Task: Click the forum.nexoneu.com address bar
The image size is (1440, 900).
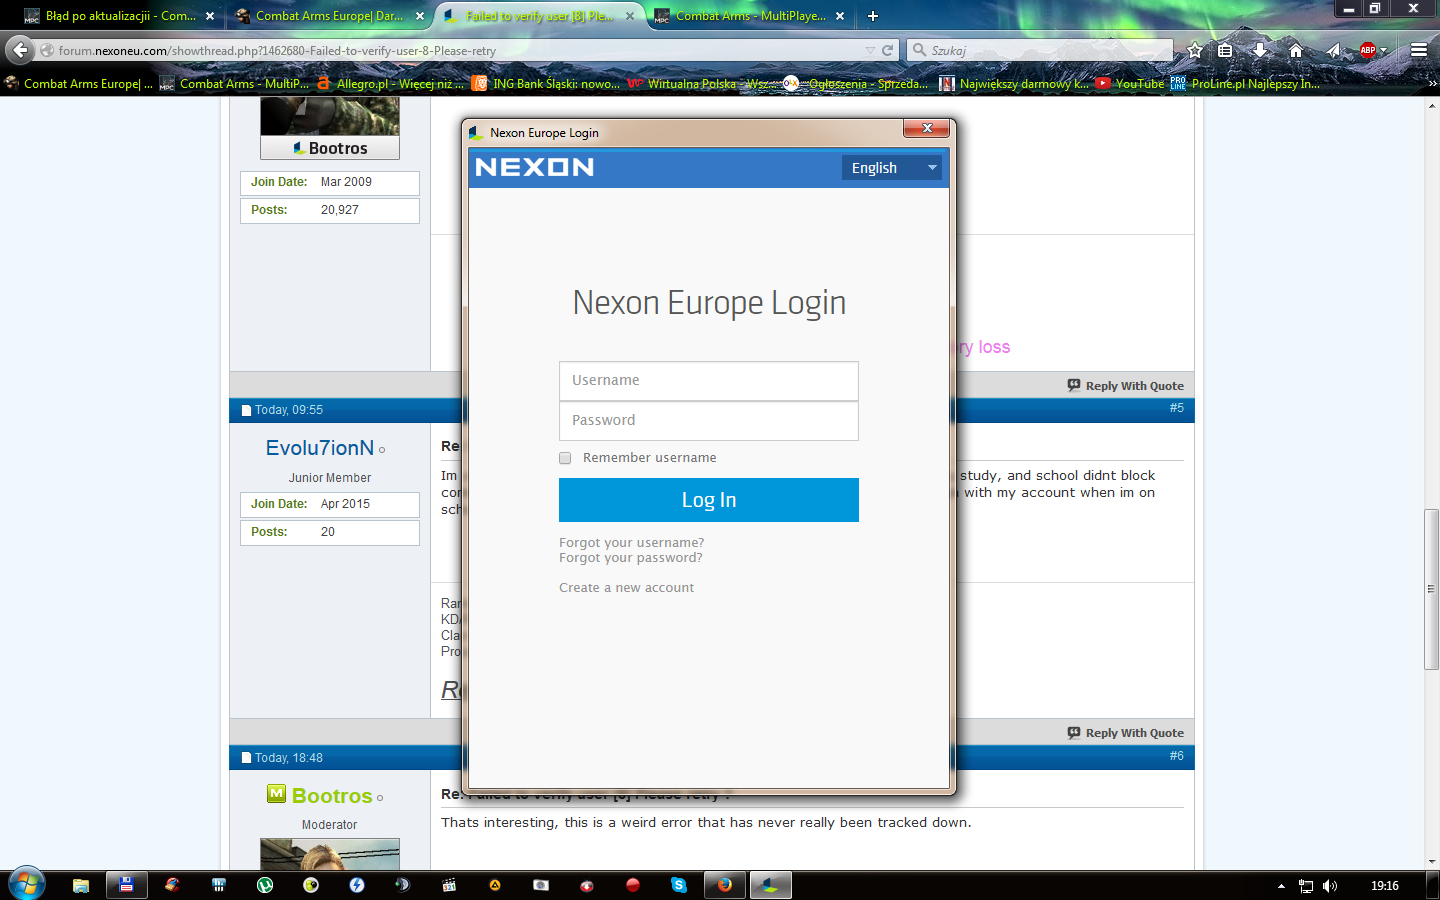Action: [x=450, y=50]
